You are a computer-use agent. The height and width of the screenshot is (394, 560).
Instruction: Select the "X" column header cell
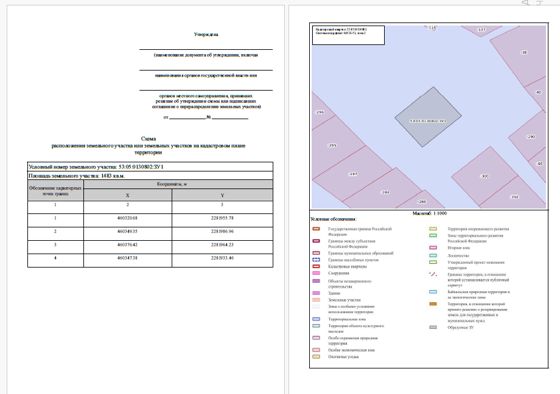pyautogui.click(x=128, y=195)
